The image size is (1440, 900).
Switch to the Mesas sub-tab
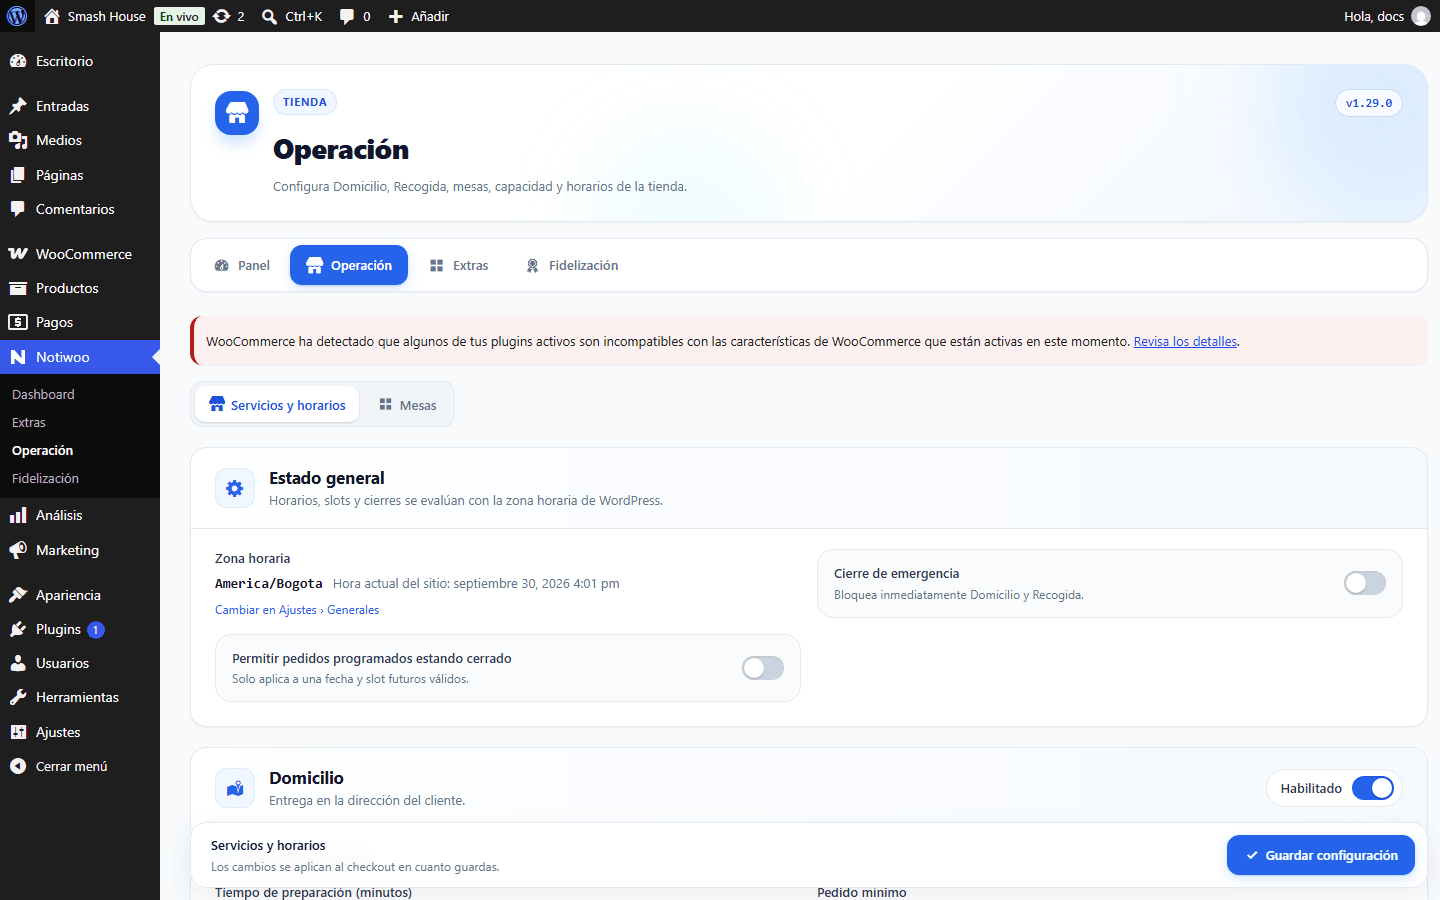[x=408, y=405]
